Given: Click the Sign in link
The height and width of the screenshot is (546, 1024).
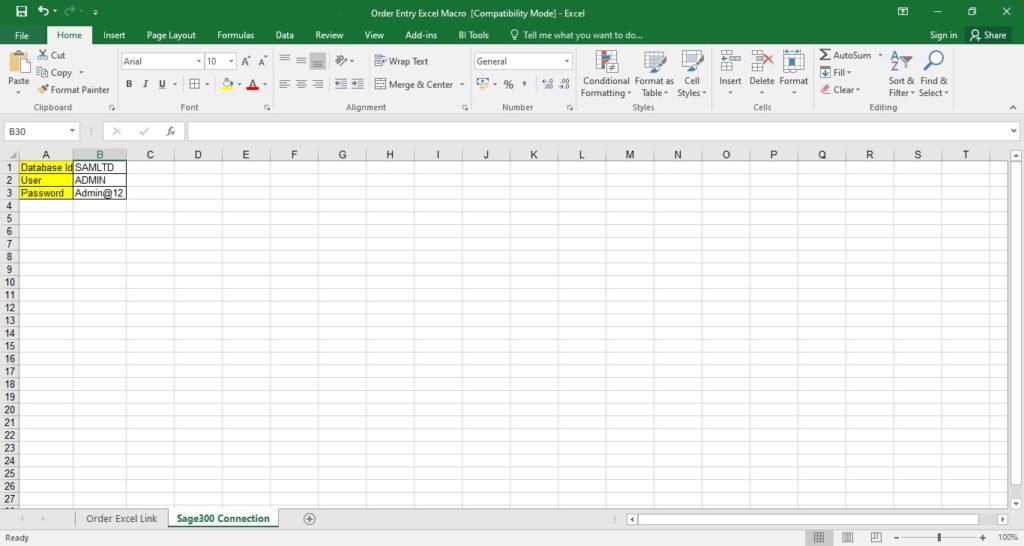Looking at the screenshot, I should (943, 35).
